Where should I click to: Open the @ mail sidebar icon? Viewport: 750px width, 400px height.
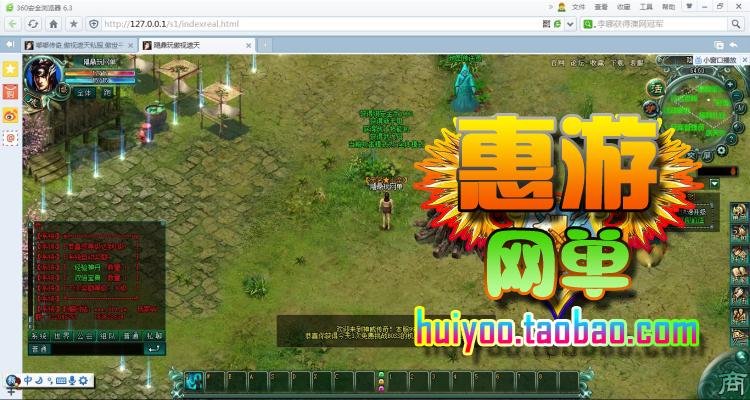coord(11,138)
